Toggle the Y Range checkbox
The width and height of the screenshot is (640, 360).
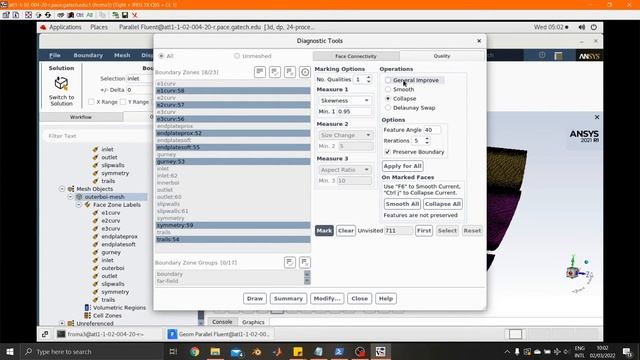click(x=123, y=102)
